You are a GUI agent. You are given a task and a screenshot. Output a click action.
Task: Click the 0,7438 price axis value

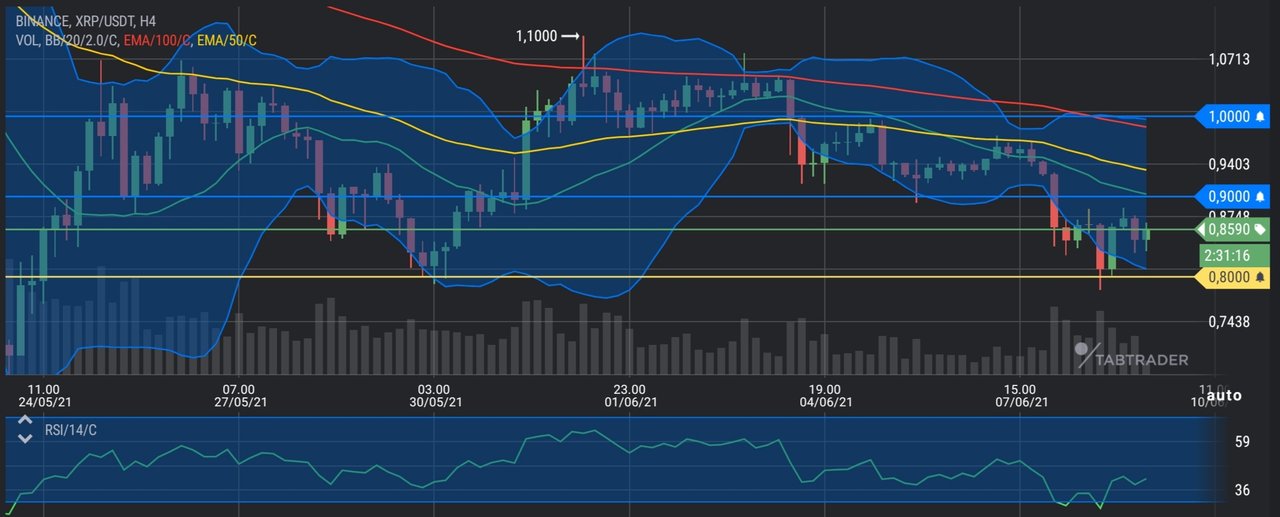pos(1229,321)
